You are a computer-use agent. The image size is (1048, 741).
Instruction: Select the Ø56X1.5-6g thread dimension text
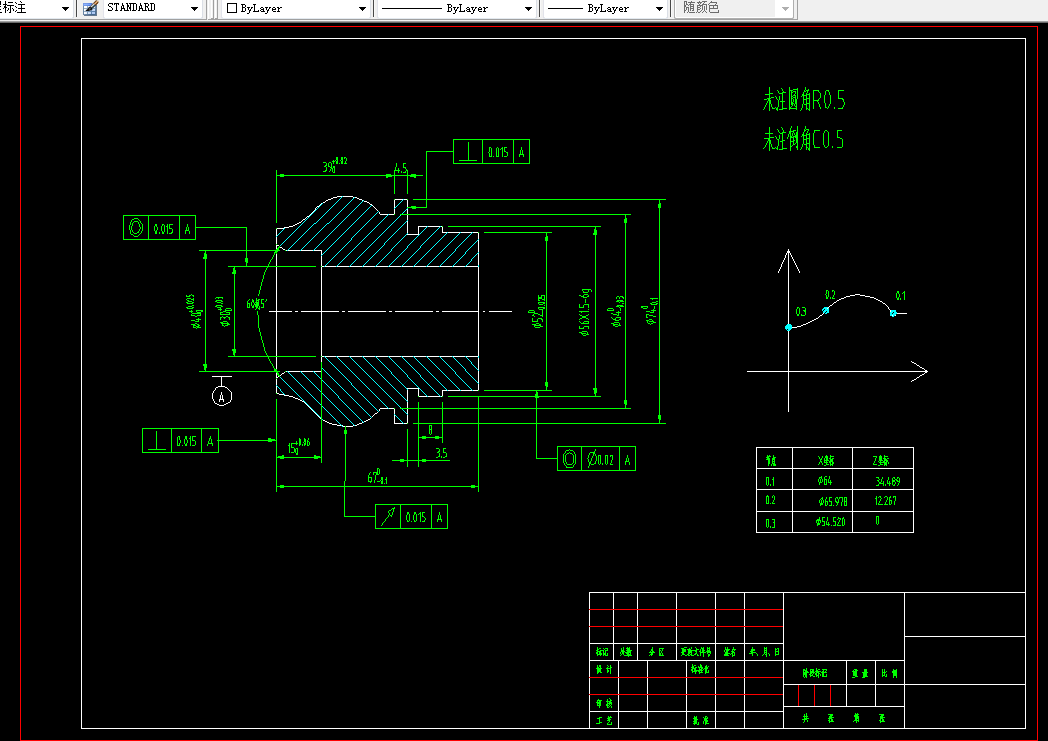[x=585, y=312]
